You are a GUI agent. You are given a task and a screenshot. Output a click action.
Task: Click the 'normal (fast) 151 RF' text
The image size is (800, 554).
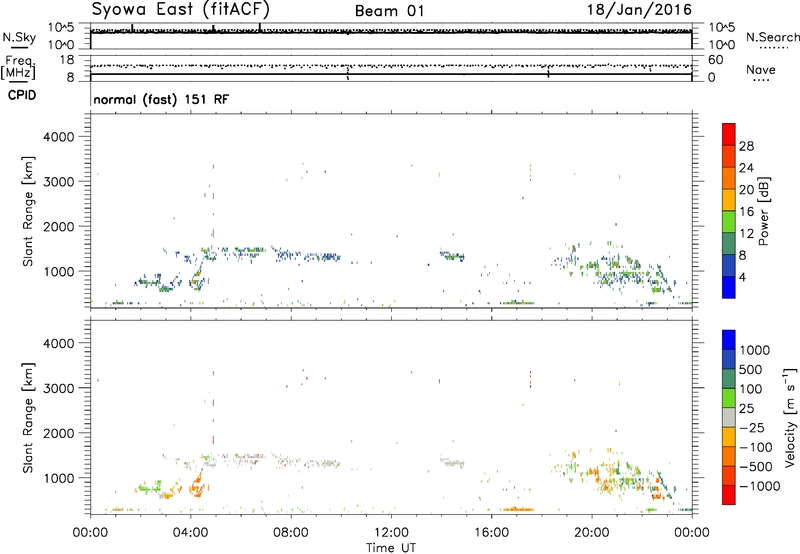(x=161, y=99)
